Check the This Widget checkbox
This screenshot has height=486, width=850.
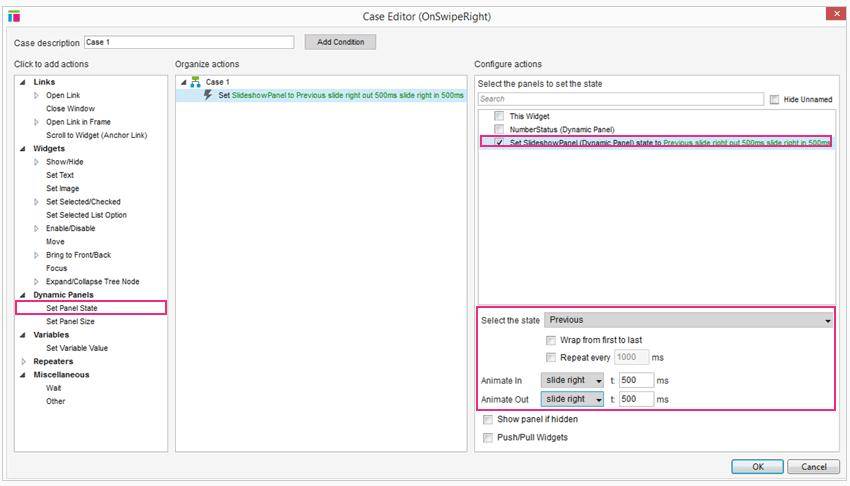[499, 116]
